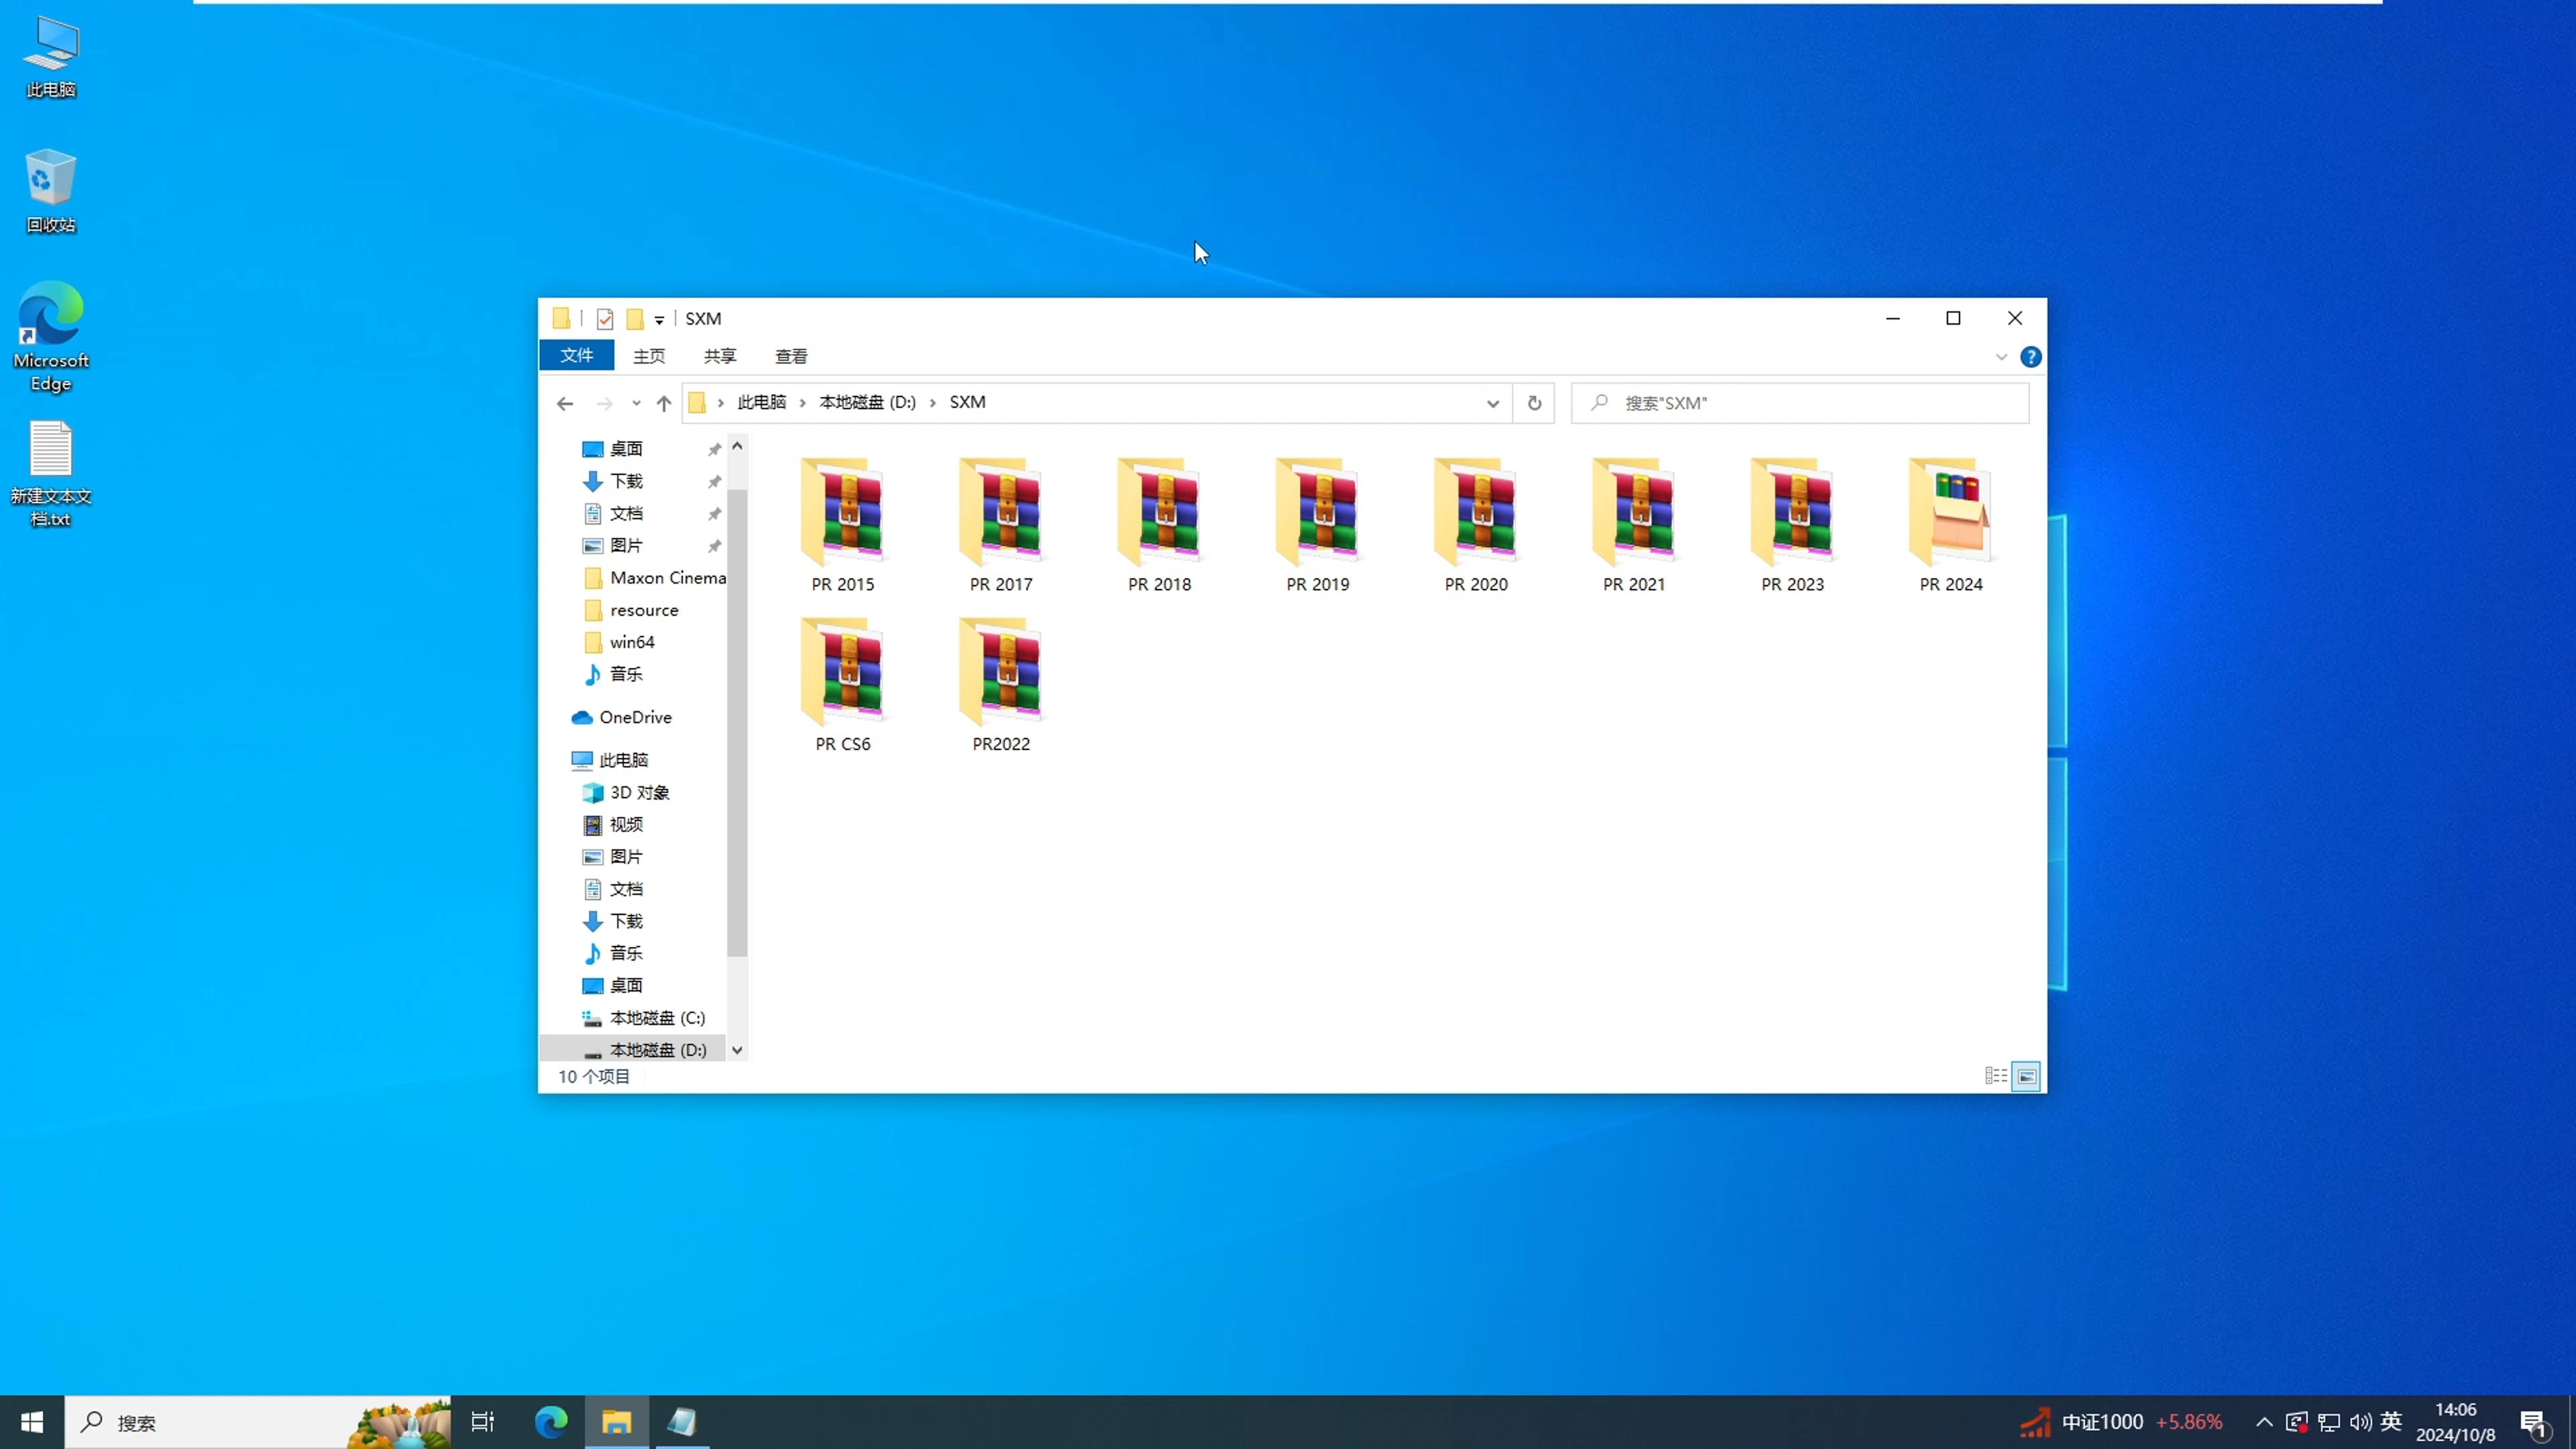
Task: Go up one folder level arrow
Action: (664, 403)
